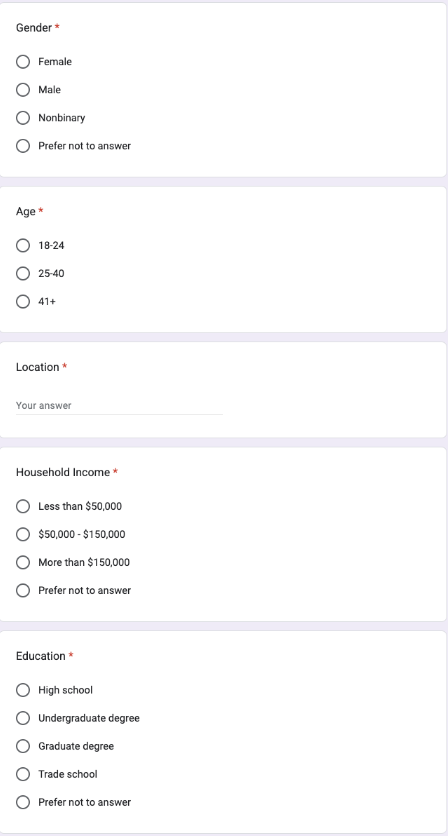Click the Household Income question title
The image size is (448, 836).
pos(63,472)
